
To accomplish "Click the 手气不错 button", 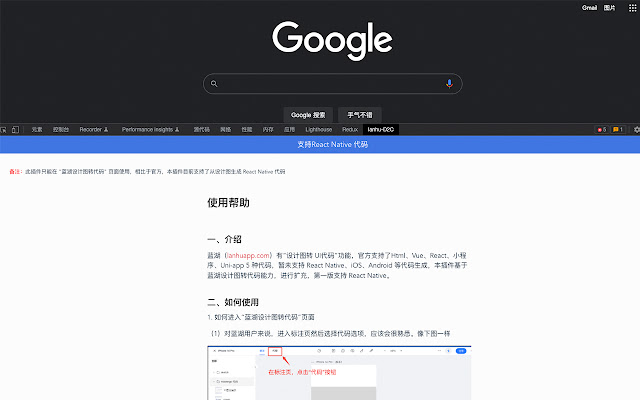I will (x=360, y=115).
